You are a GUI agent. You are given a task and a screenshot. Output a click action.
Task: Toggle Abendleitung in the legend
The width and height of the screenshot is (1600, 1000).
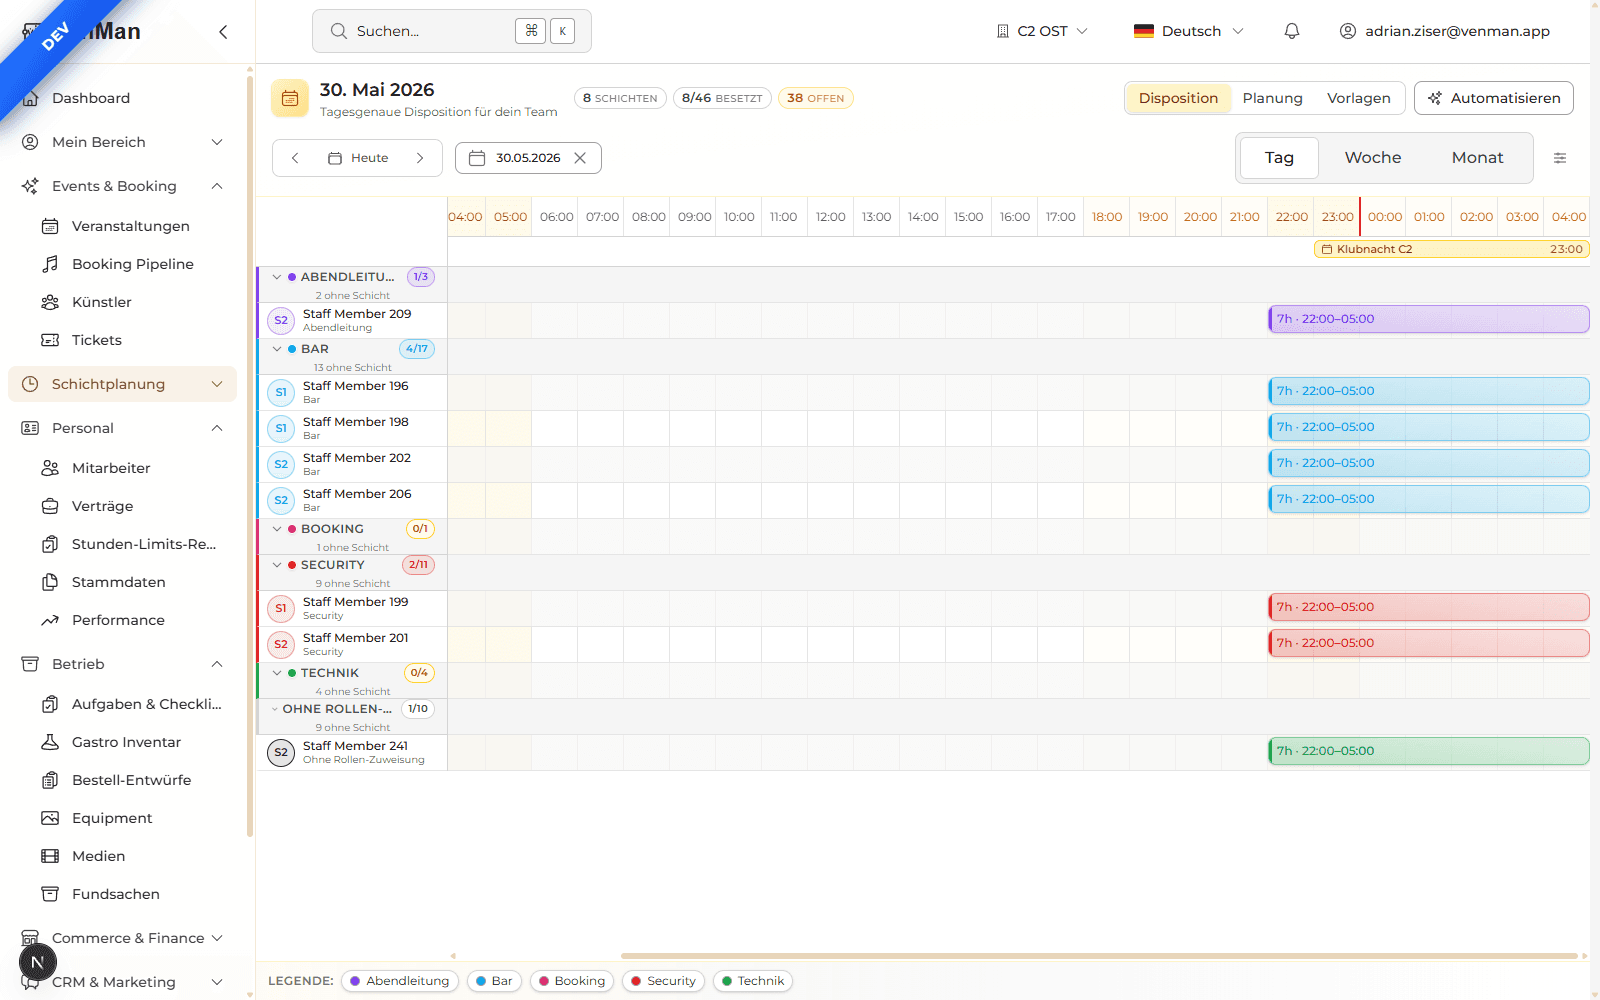400,981
